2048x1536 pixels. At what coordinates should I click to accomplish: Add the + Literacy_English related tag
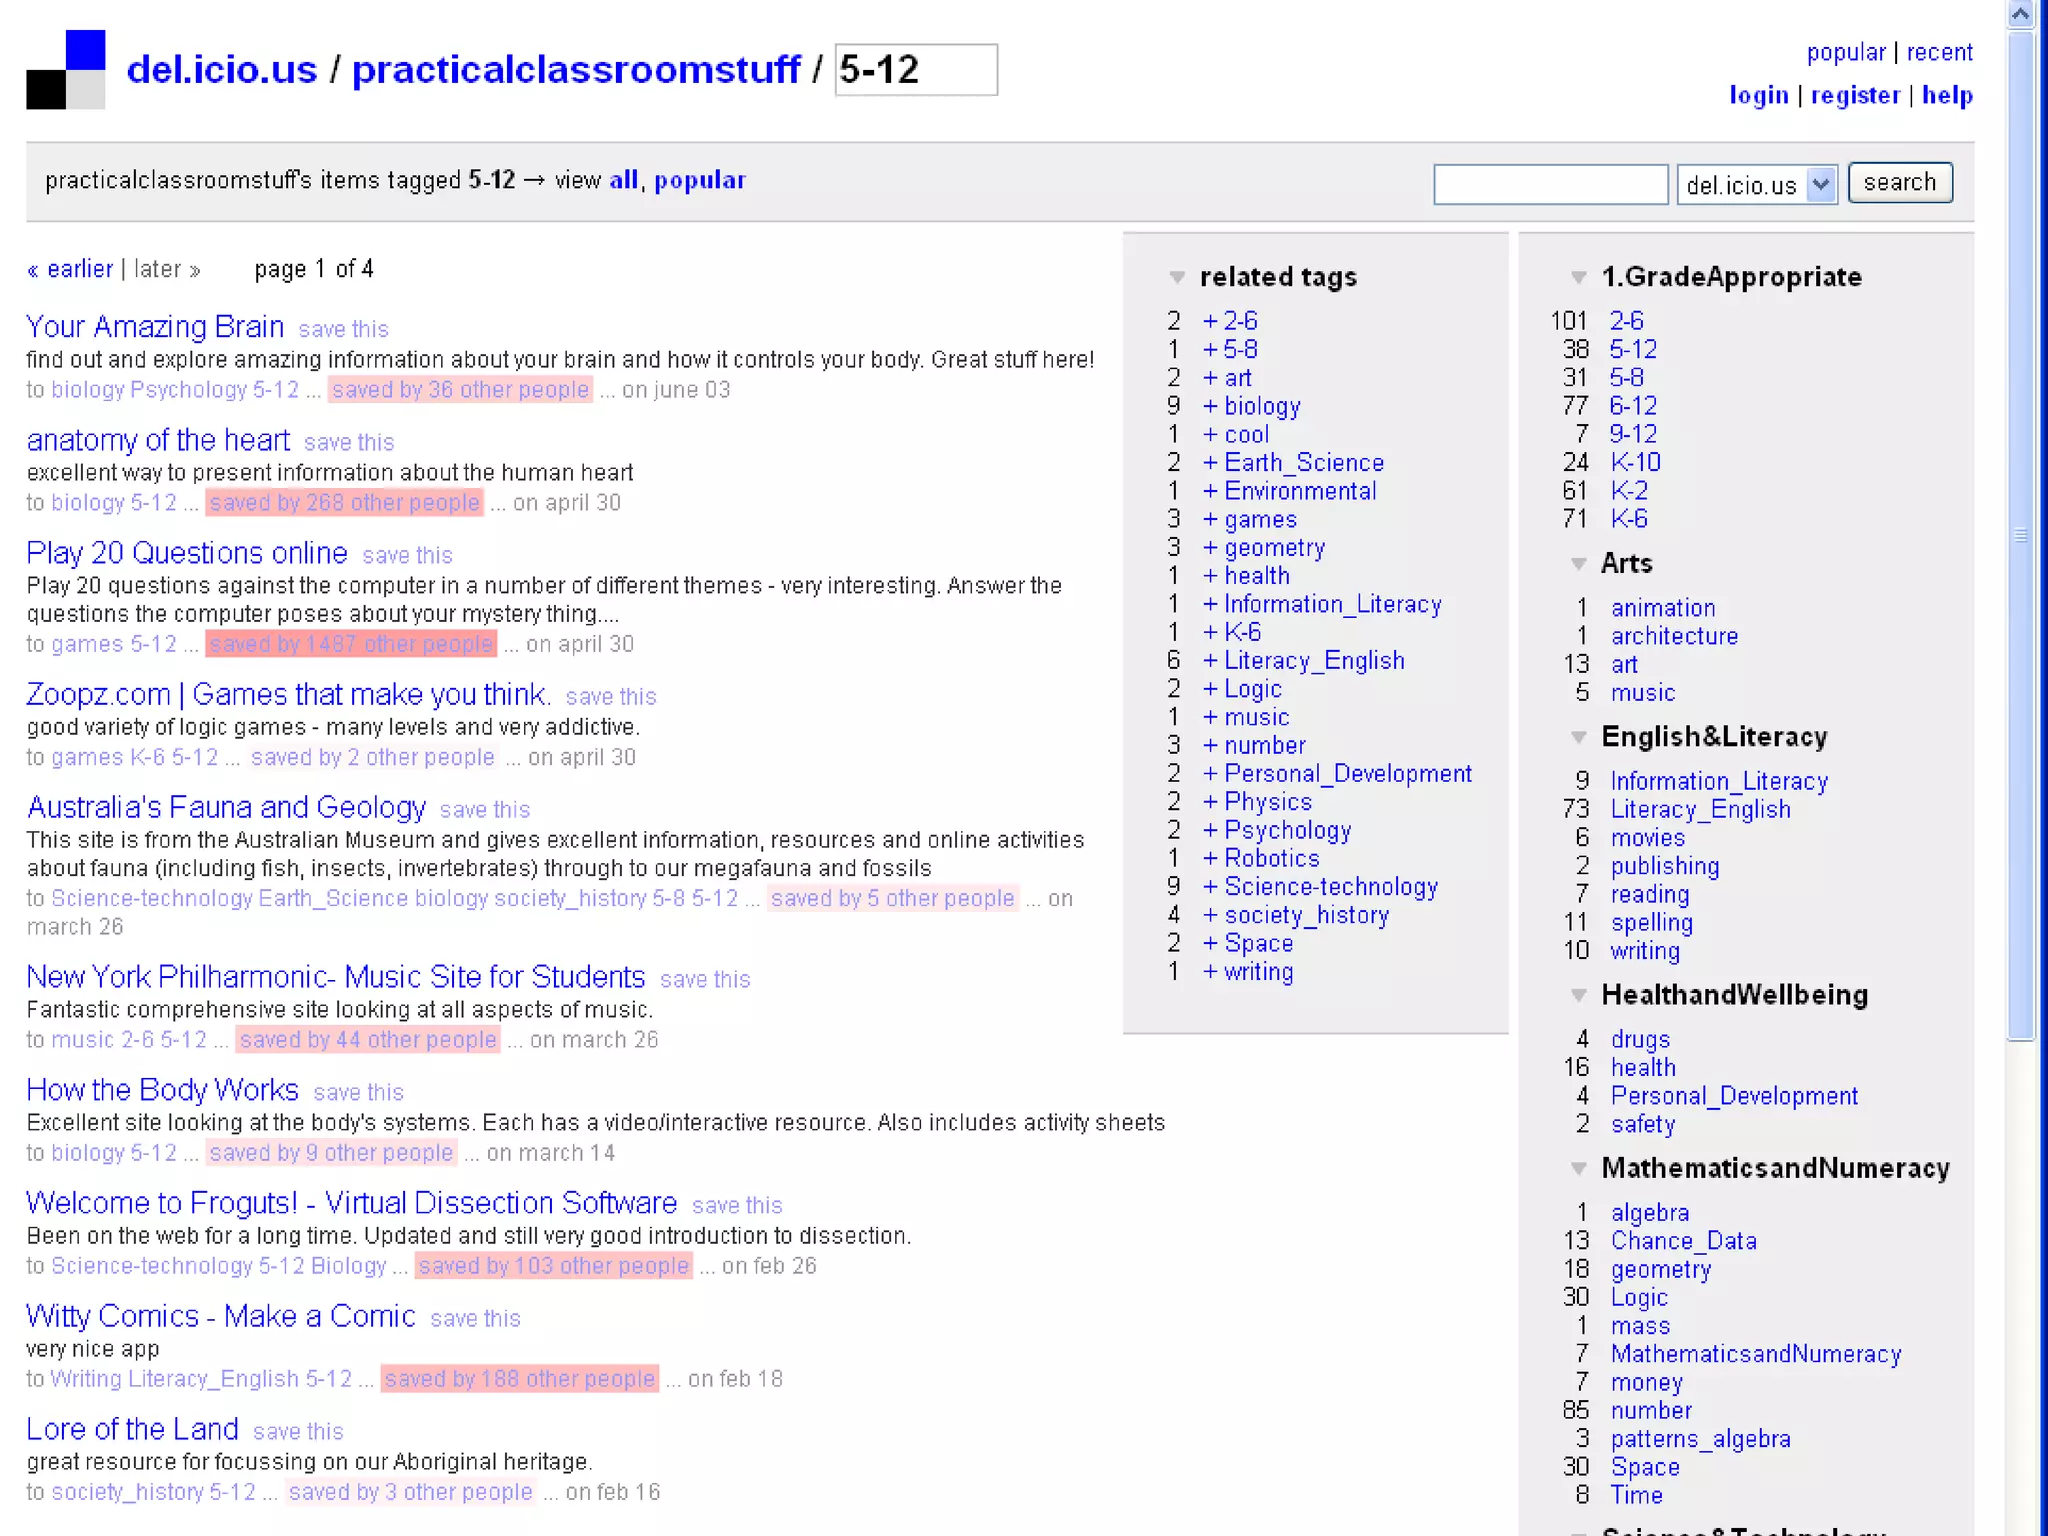coord(1303,661)
